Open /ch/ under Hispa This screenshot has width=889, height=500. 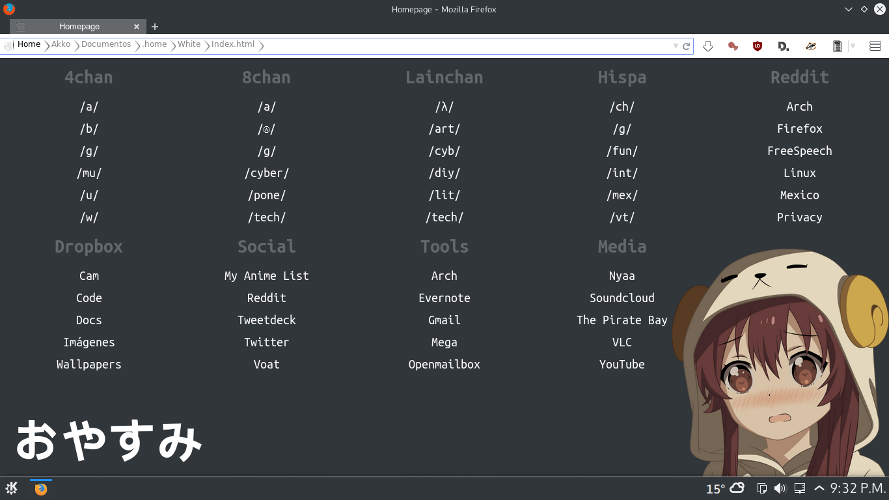pyautogui.click(x=622, y=107)
